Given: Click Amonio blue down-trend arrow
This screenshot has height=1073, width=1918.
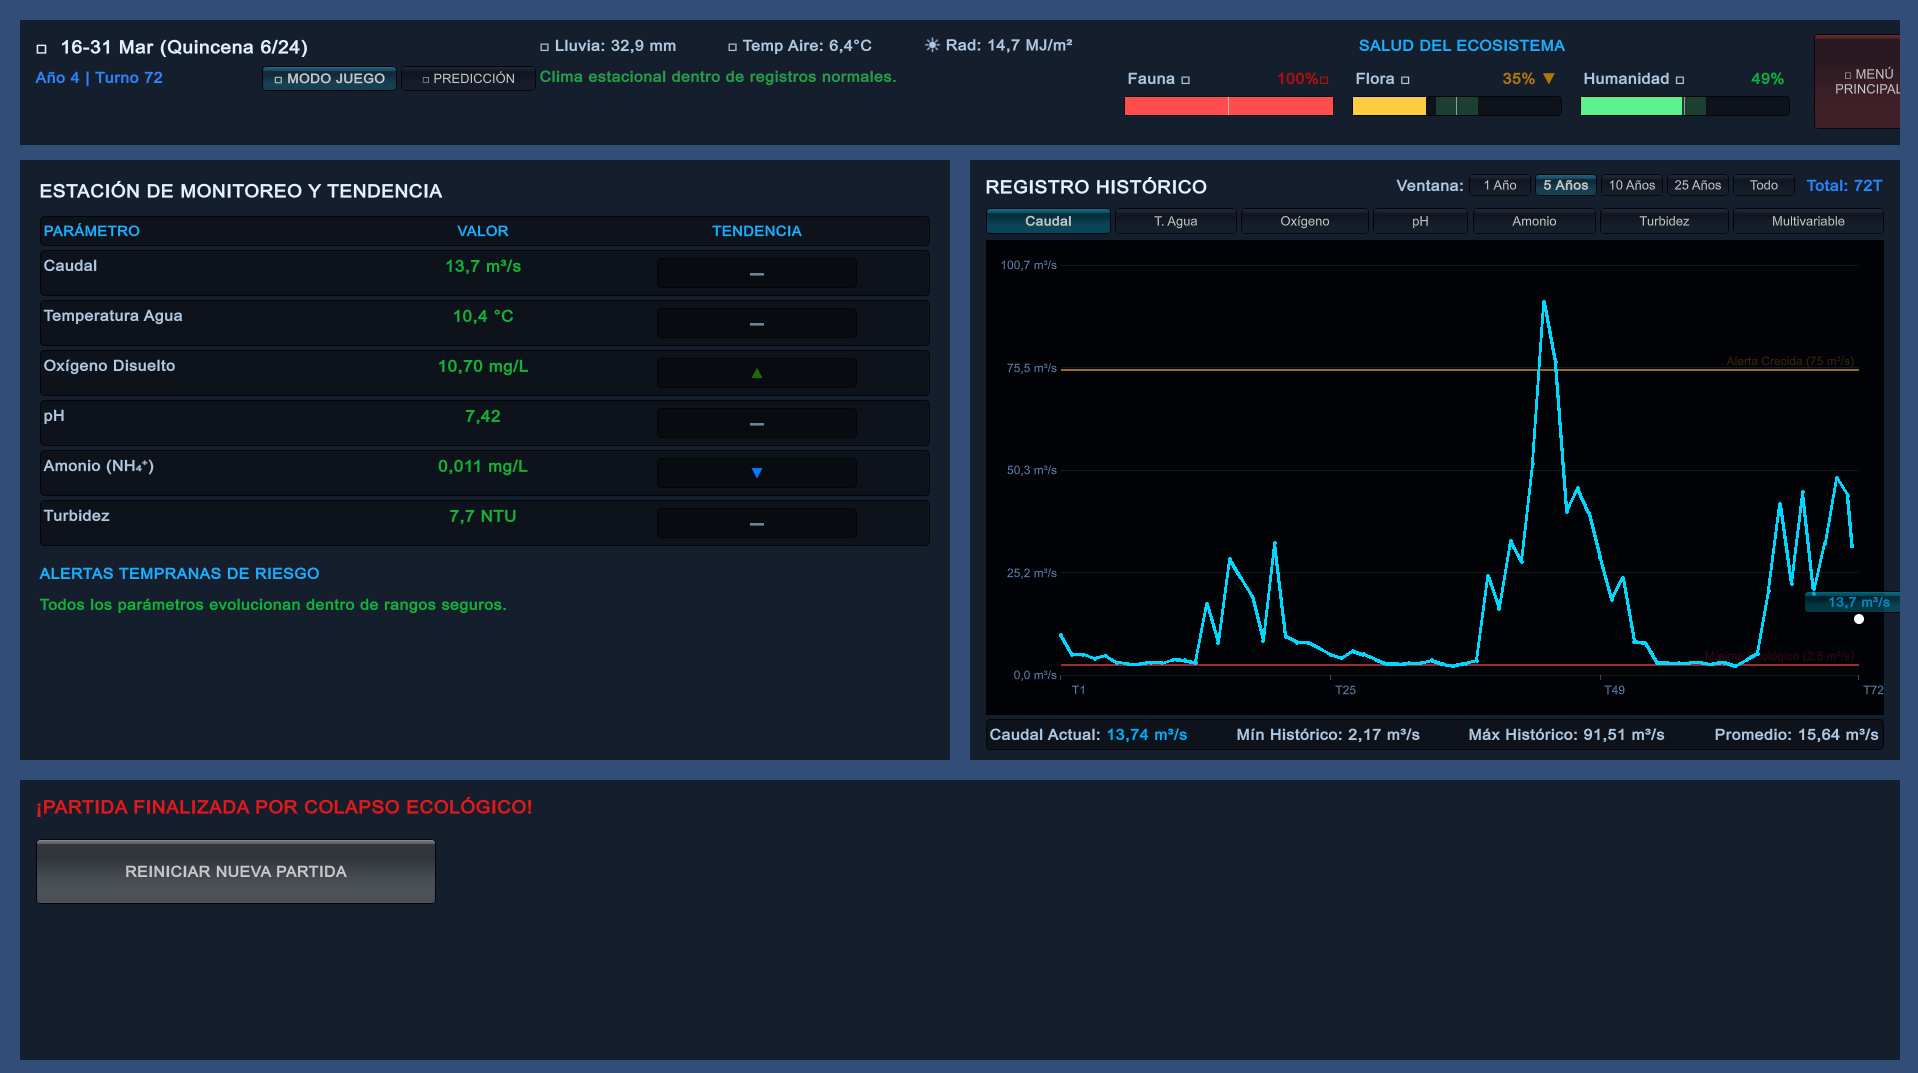Looking at the screenshot, I should (x=757, y=473).
